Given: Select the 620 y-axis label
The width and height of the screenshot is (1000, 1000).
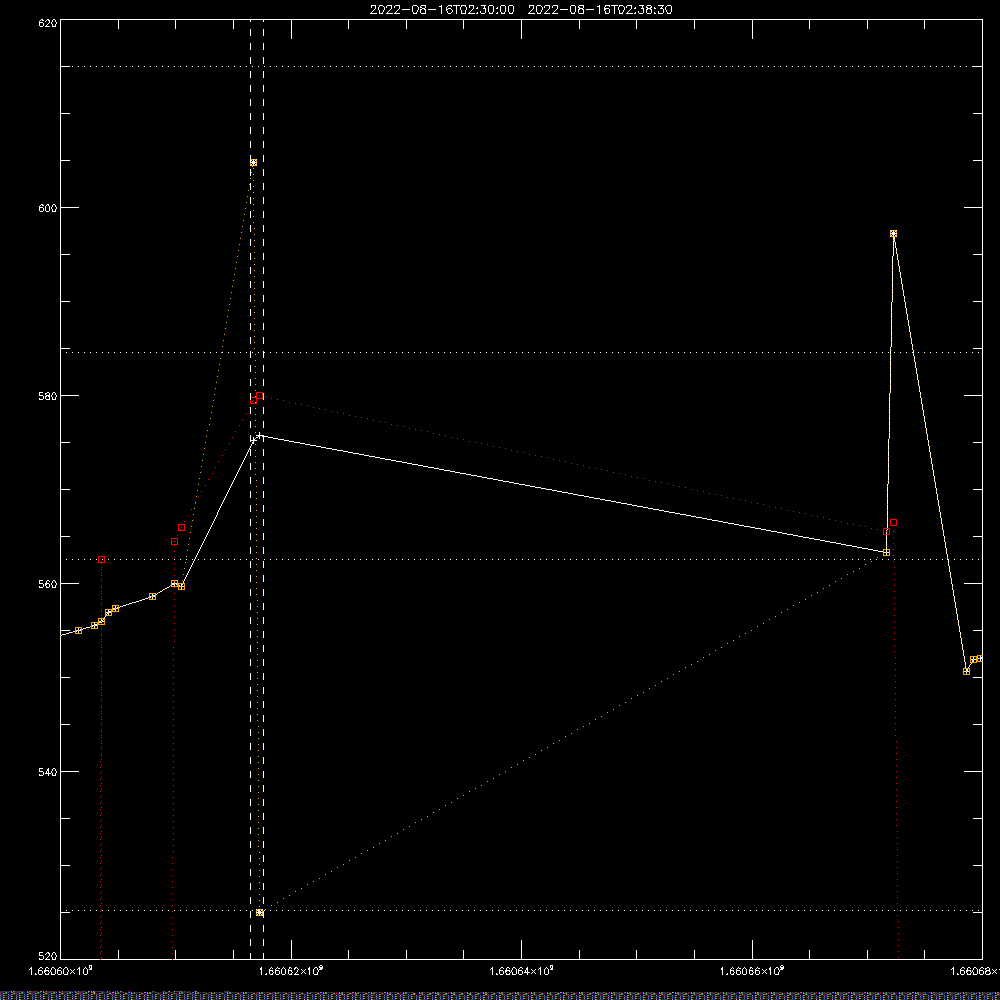Looking at the screenshot, I should tap(49, 23).
